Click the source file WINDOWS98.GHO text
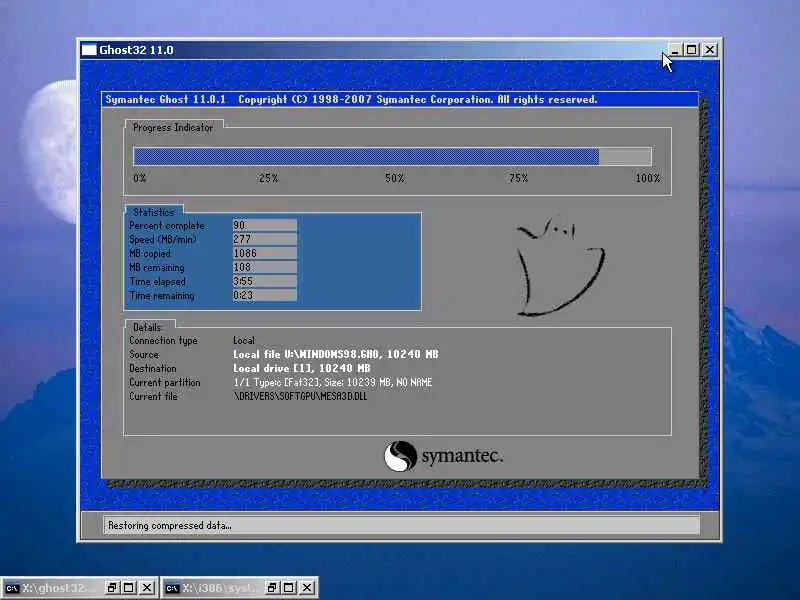The height and width of the screenshot is (600, 800). [x=336, y=354]
